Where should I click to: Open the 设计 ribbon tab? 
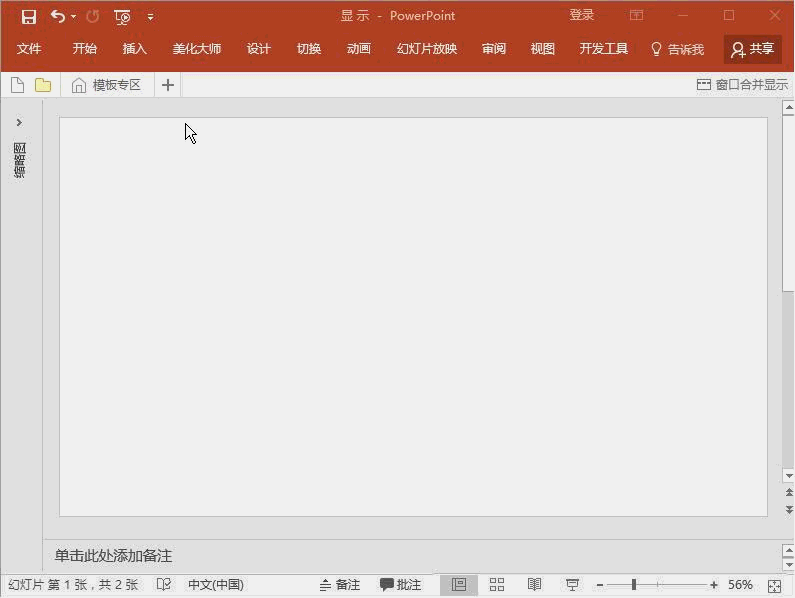coord(259,49)
